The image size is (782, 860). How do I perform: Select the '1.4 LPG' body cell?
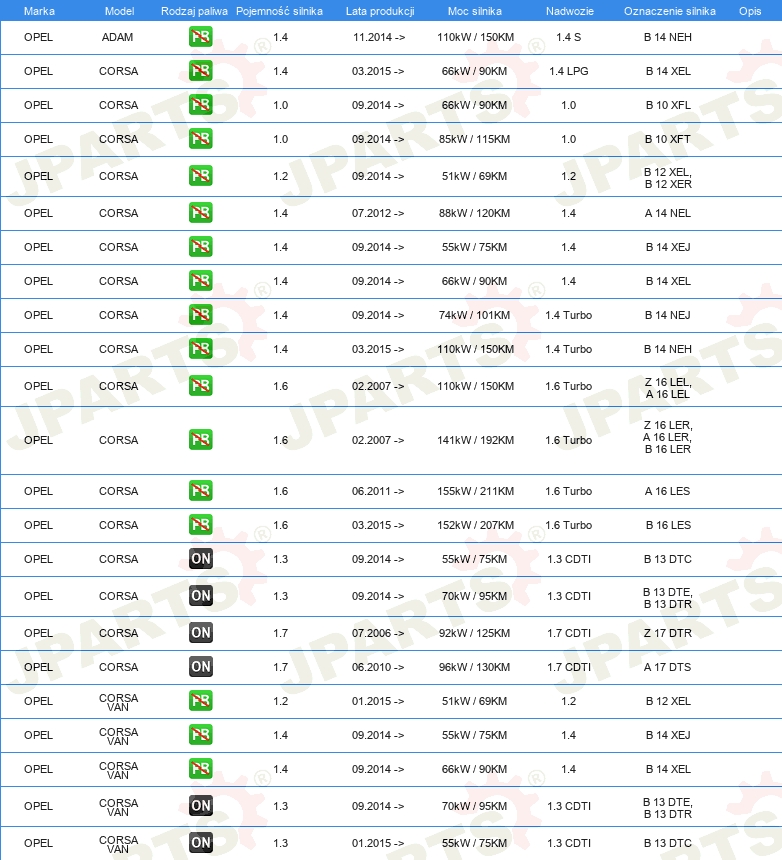tap(569, 71)
